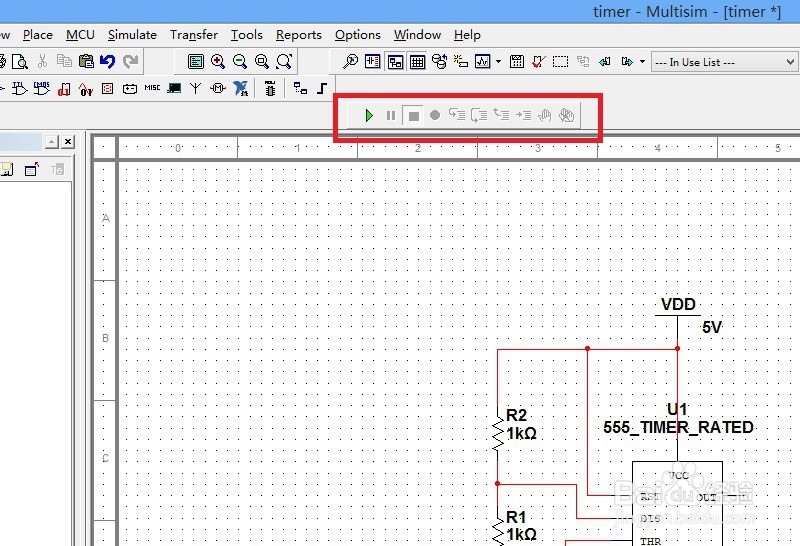Click the Copy icon
This screenshot has height=546, width=800.
point(64,61)
